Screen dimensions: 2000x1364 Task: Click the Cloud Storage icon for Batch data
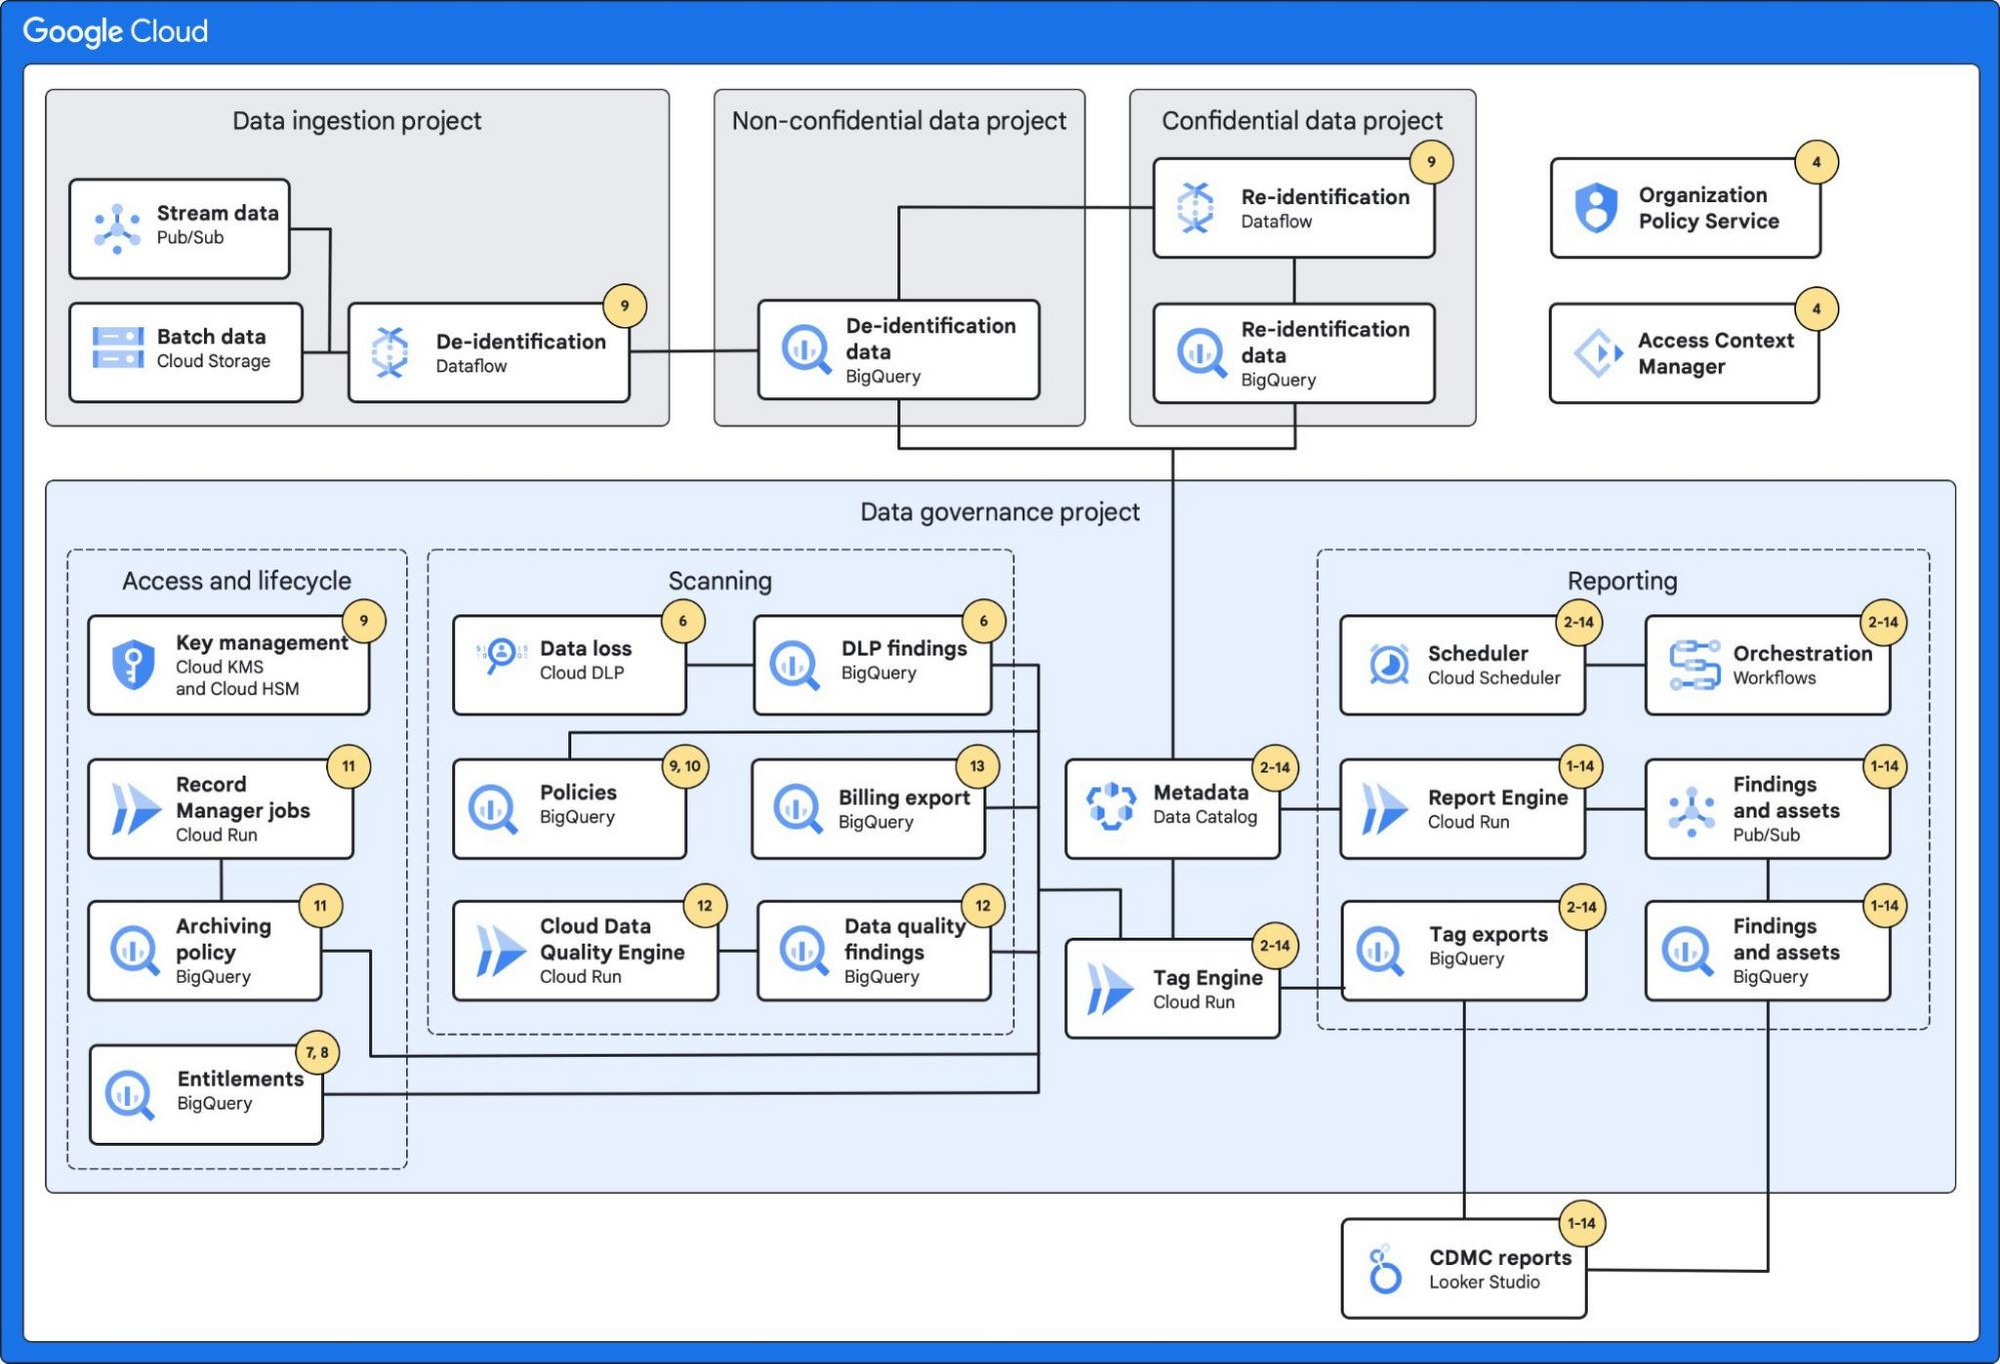(x=118, y=348)
